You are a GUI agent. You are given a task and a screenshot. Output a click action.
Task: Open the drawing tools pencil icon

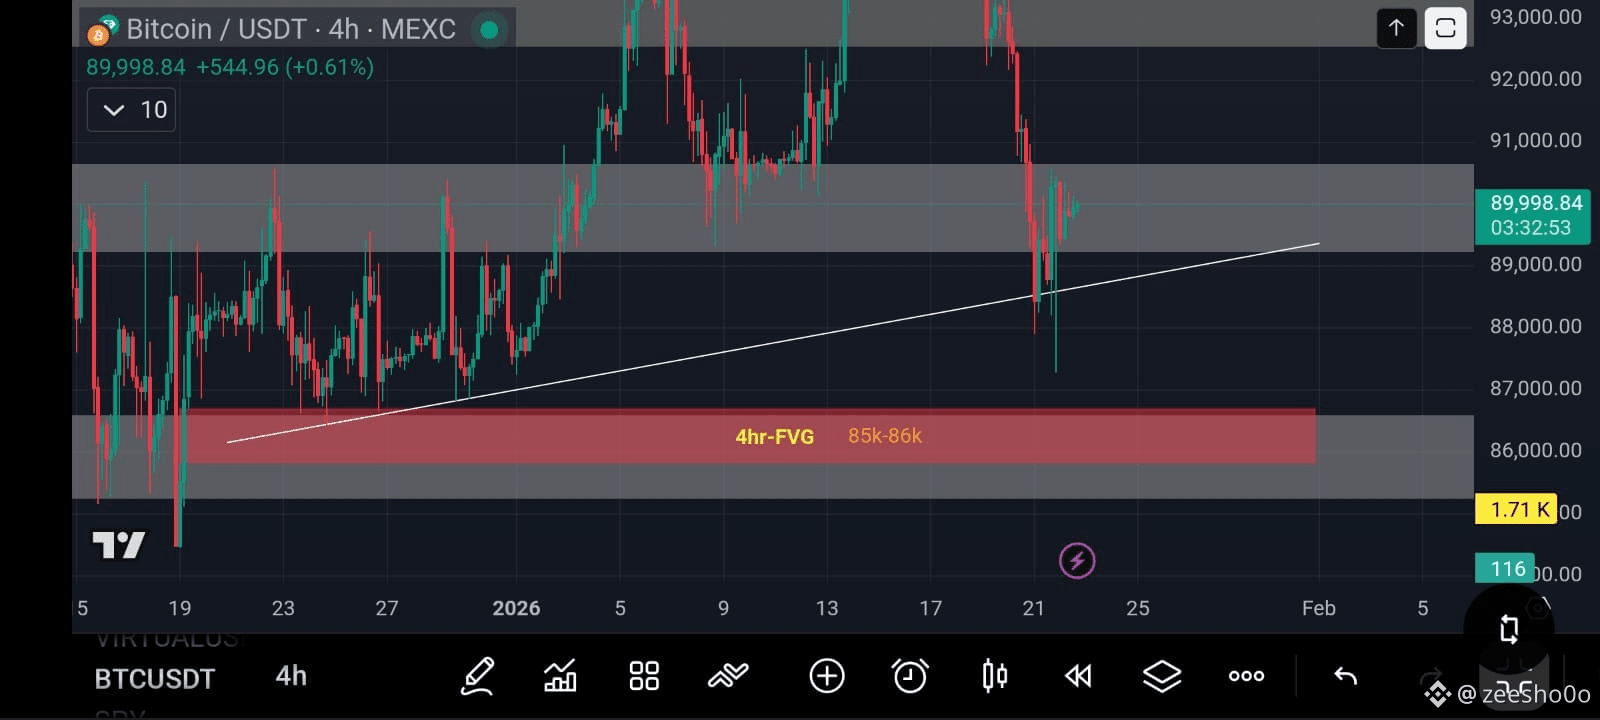(477, 676)
